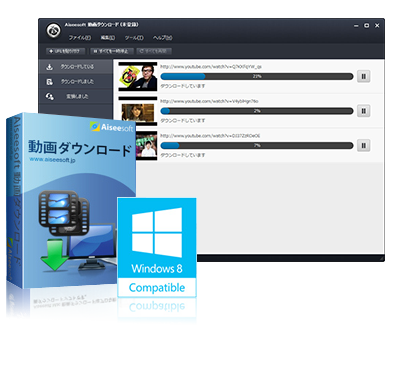The image size is (397, 371).
Task: Click the first YouTube URL link
Action: point(211,67)
